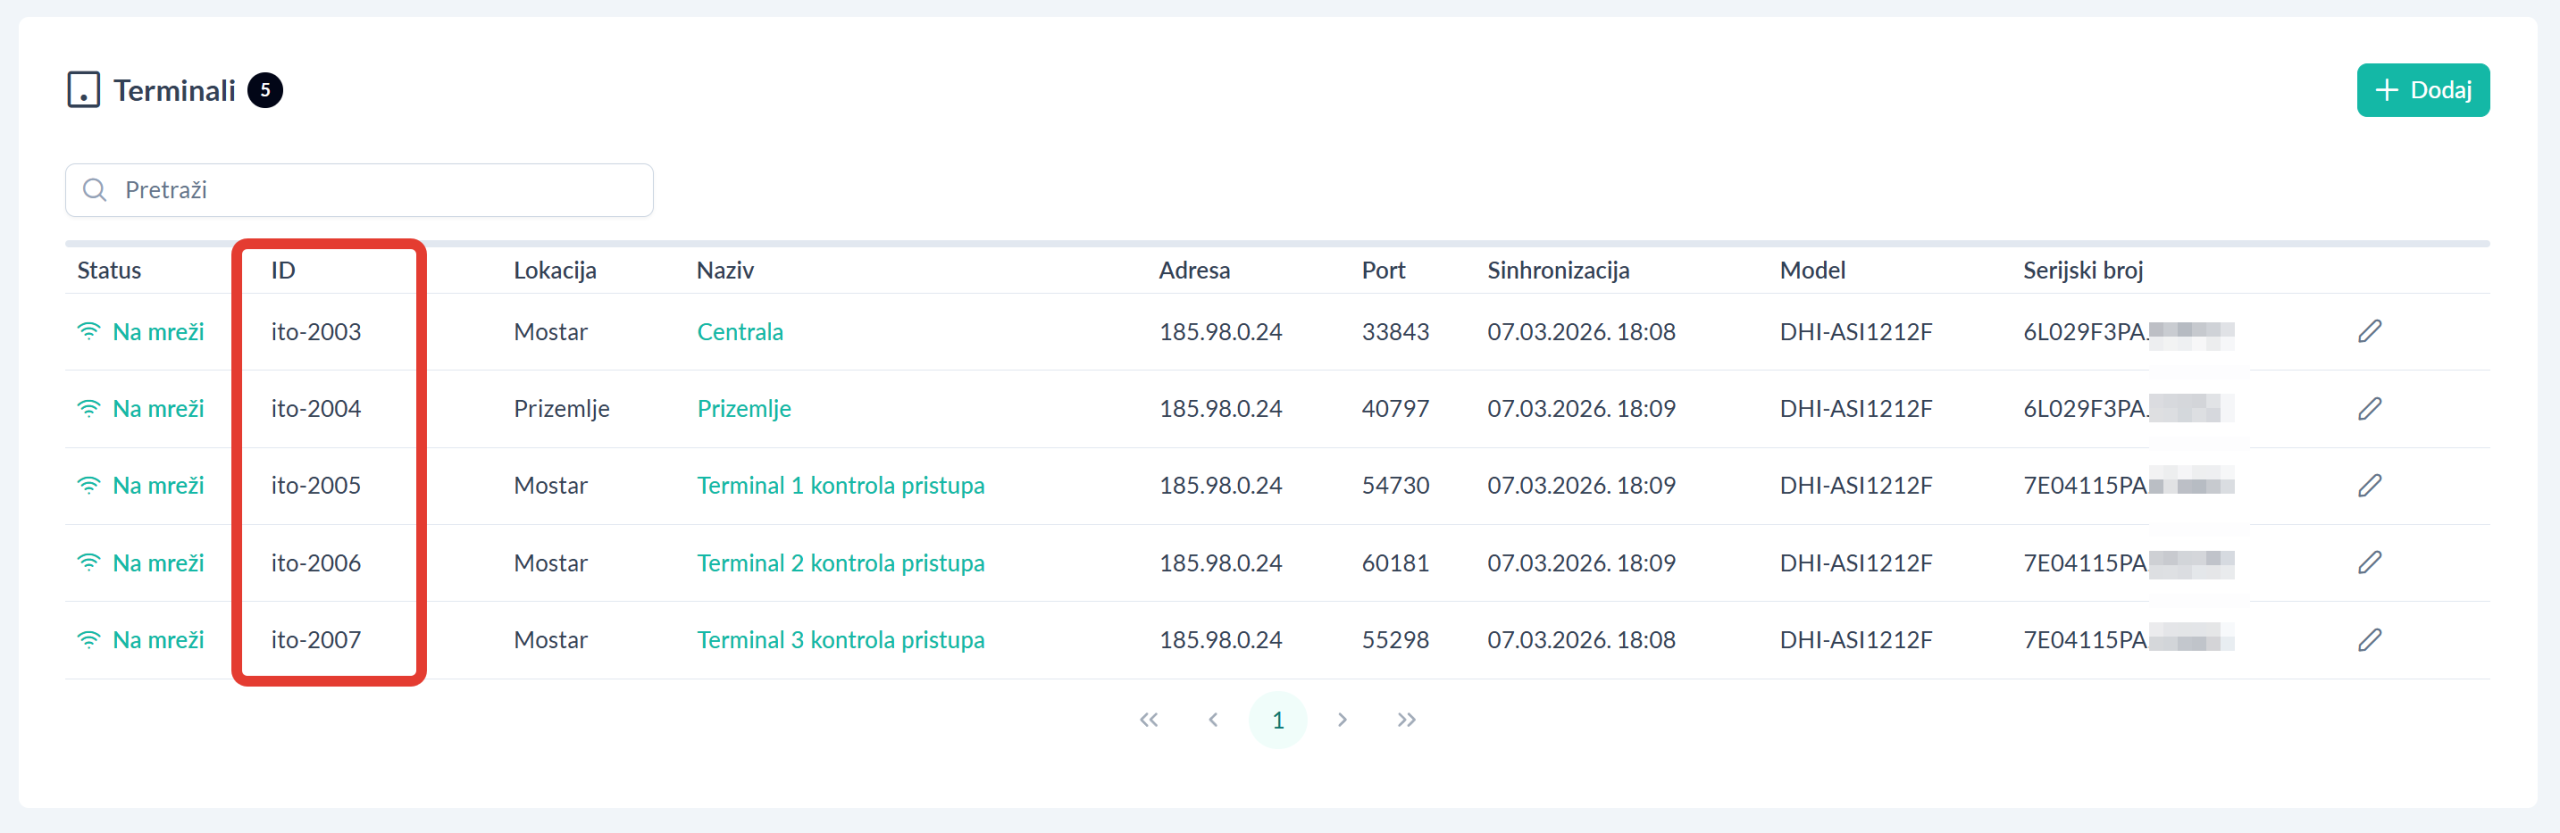Sort by the Sinhronizacija column header
This screenshot has width=2560, height=833.
point(1558,270)
